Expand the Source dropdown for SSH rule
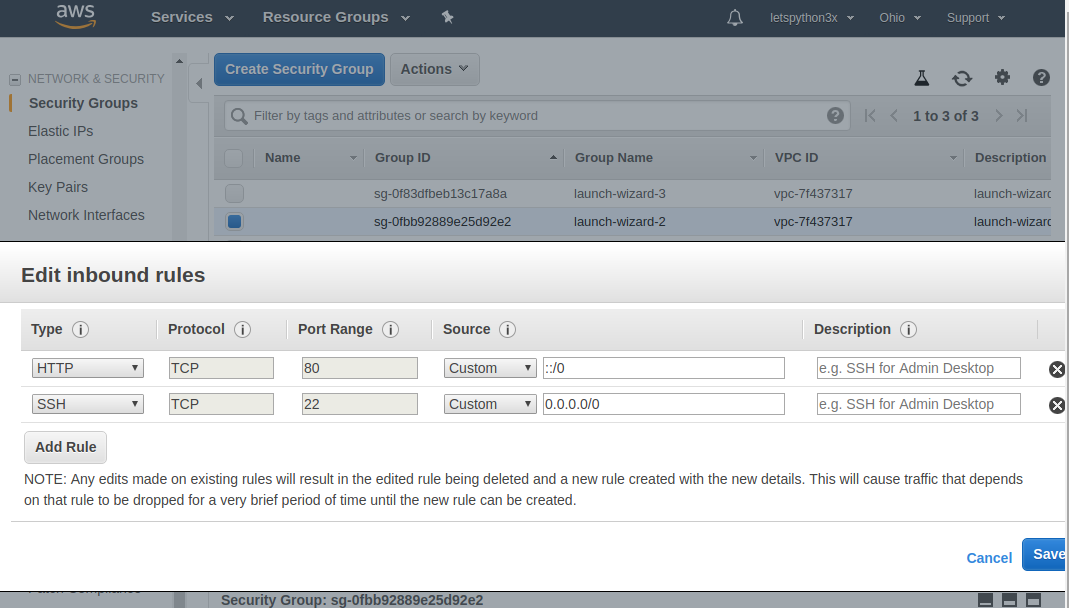 pyautogui.click(x=490, y=404)
